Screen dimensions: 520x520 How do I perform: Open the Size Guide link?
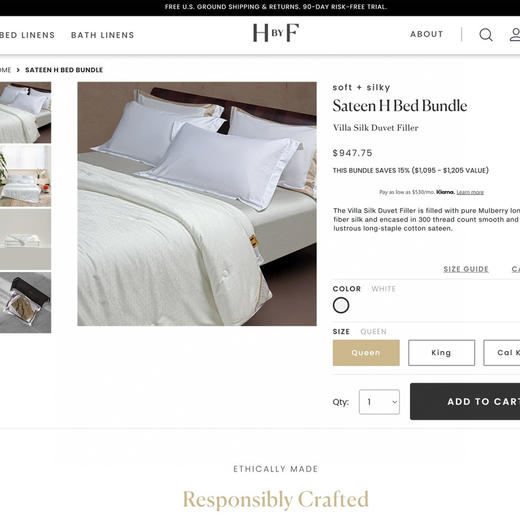466,269
